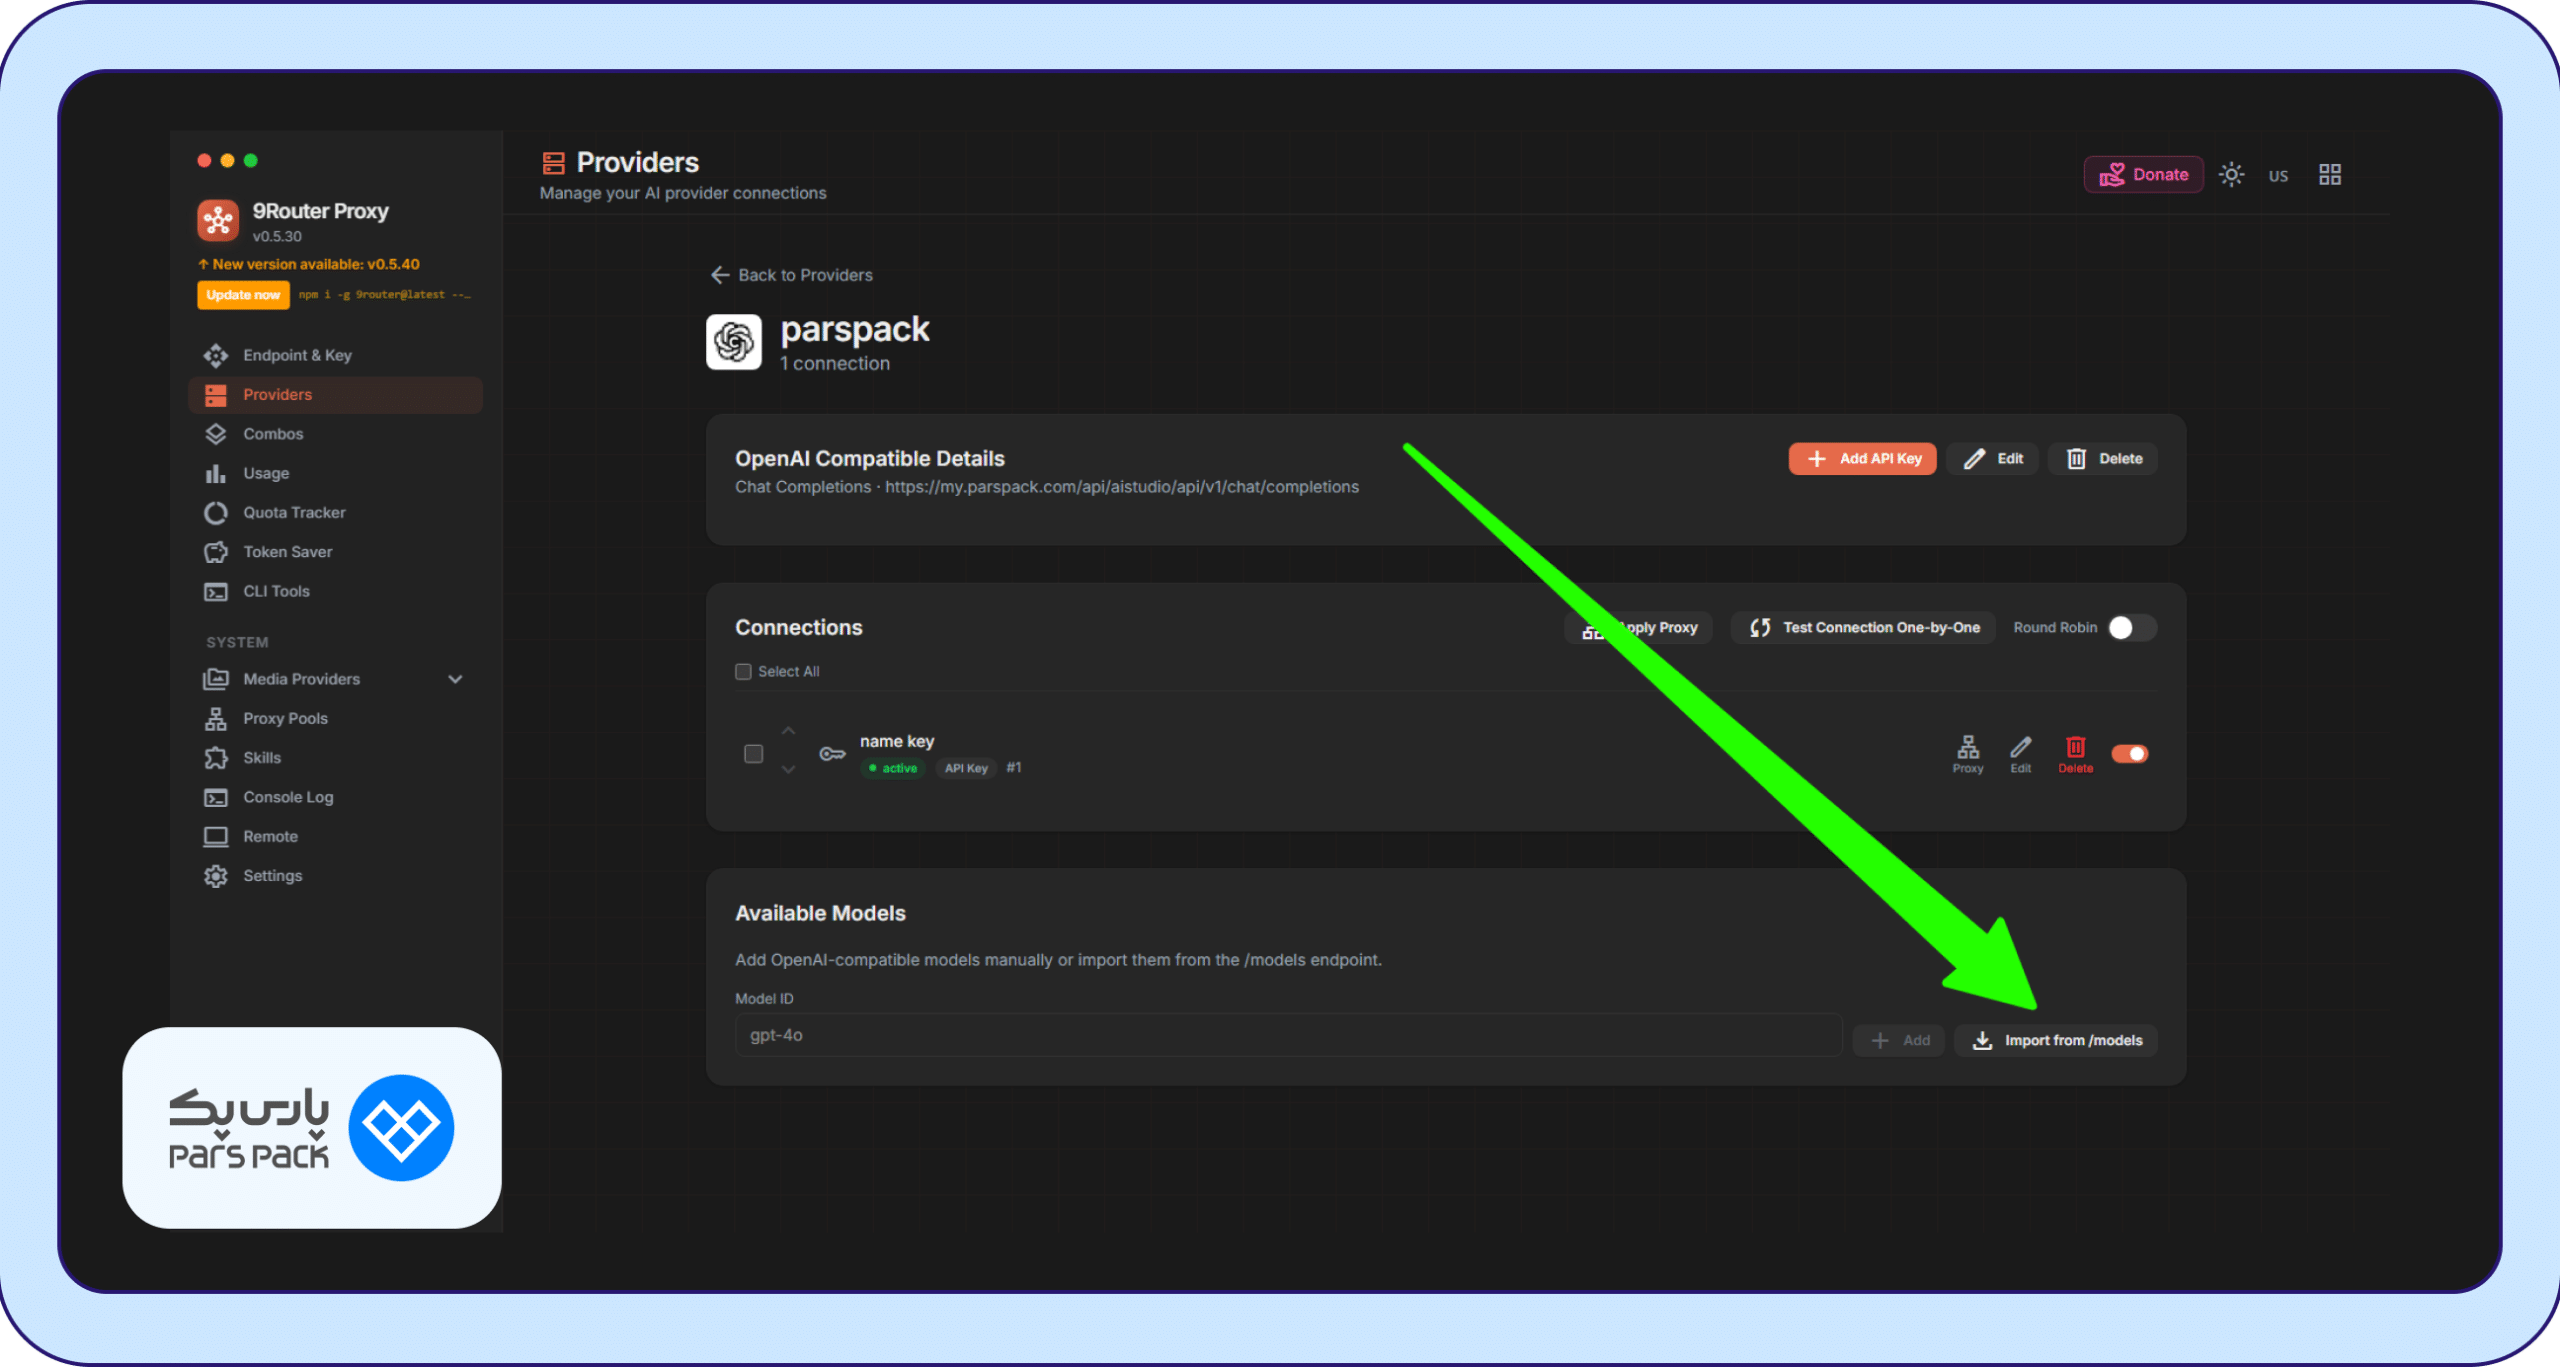Screen dimensions: 2560x1367
Task: Open the US language selector
Action: pyautogui.click(x=2278, y=176)
